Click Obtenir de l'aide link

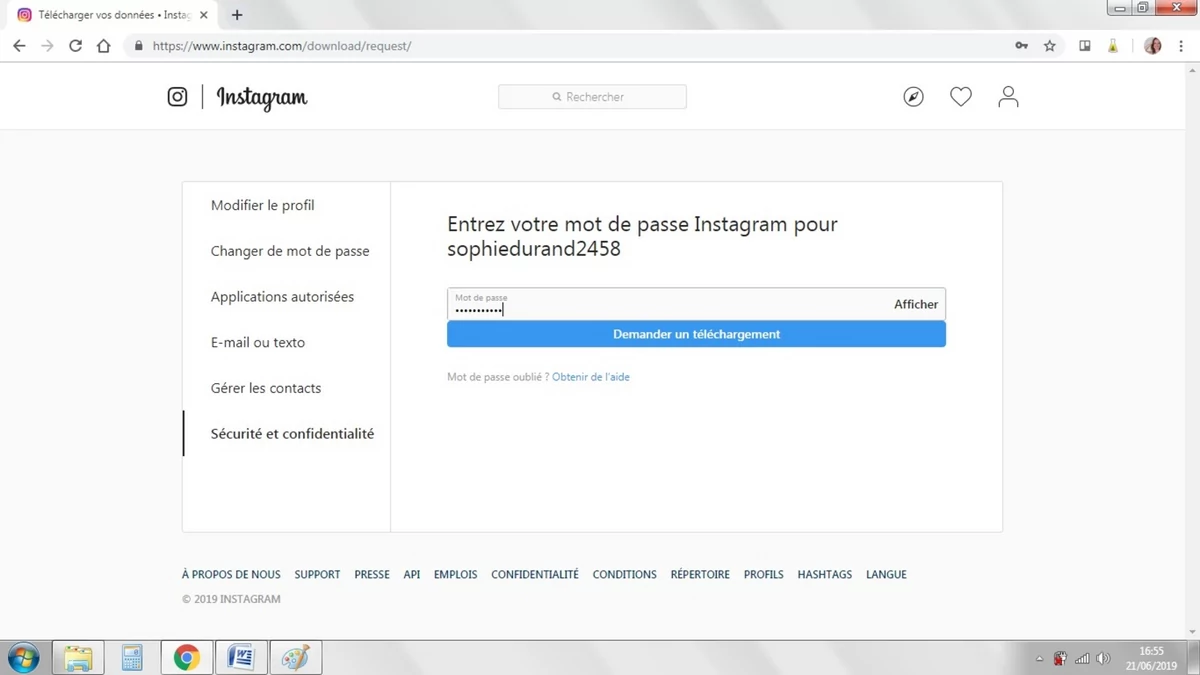tap(591, 377)
